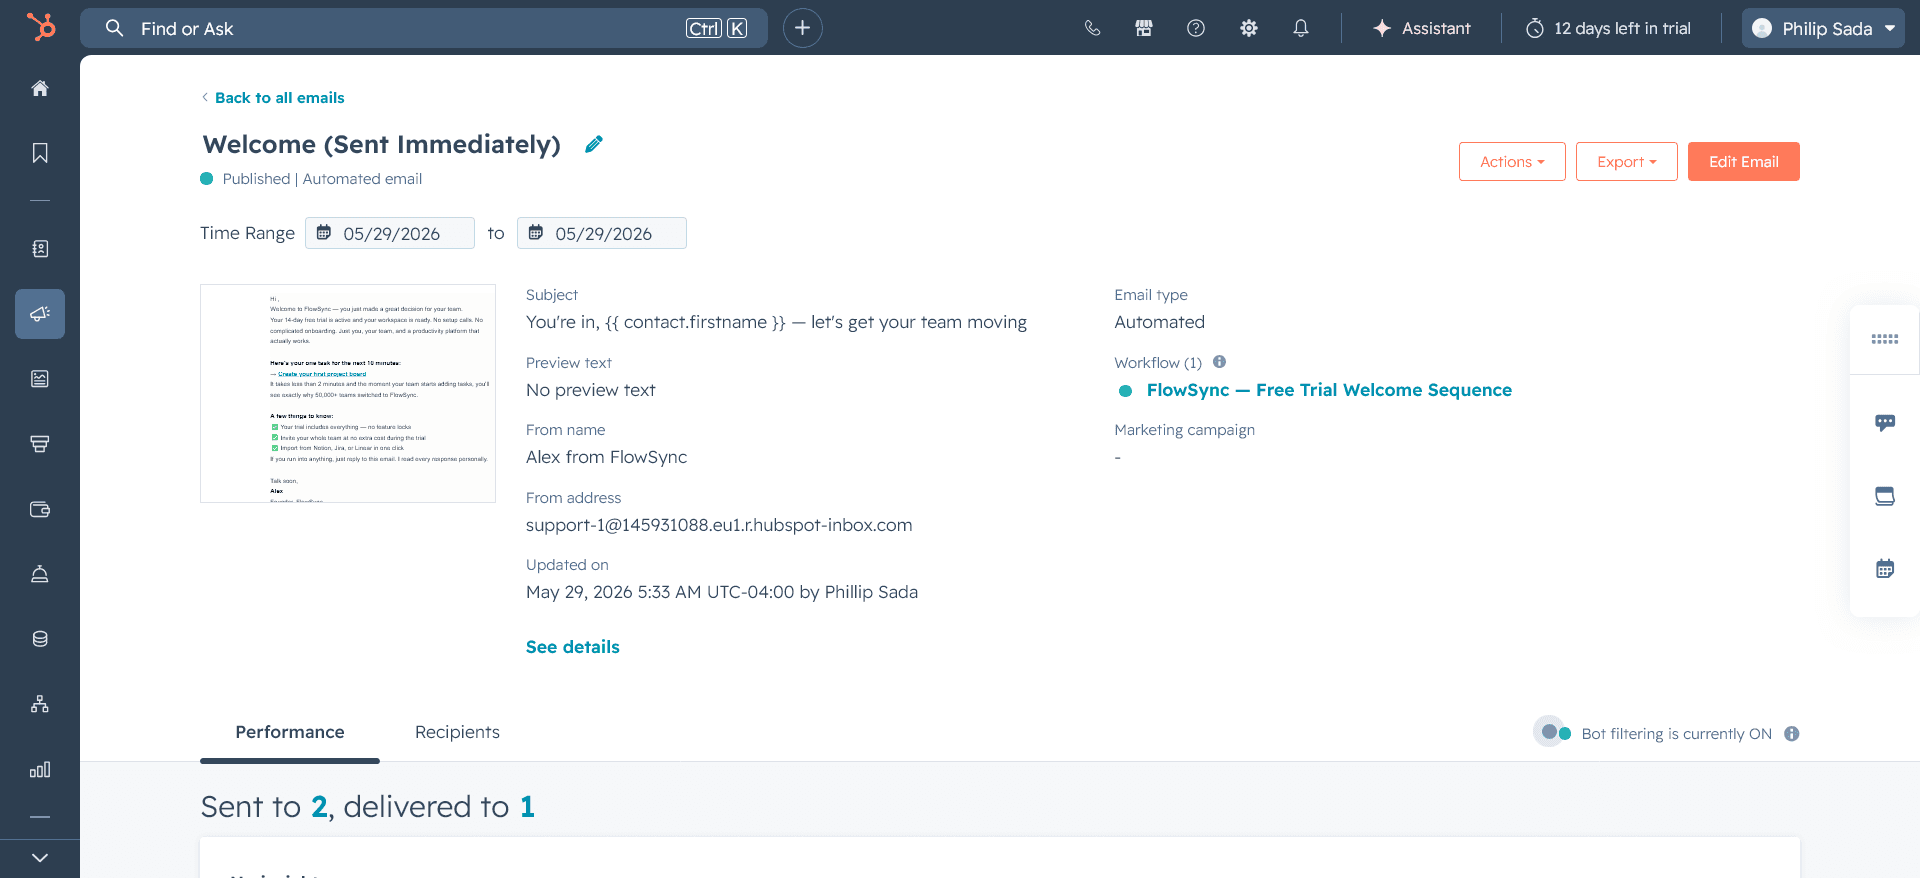Viewport: 1920px width, 878px height.
Task: Show the Workflow info tooltip icon
Action: 1219,362
